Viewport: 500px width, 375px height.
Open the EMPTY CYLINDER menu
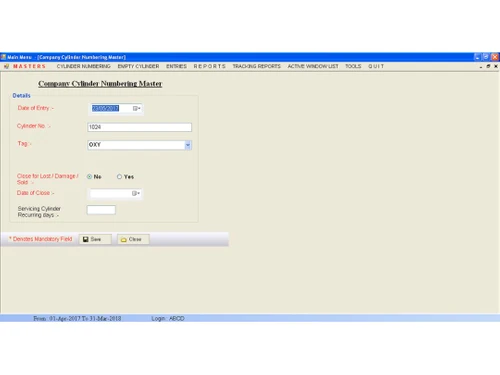coord(138,66)
